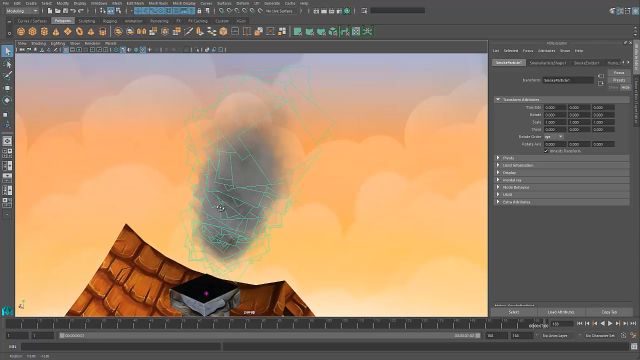This screenshot has width=640, height=360.
Task: Activate the Move tool in toolbox
Action: click(7, 88)
